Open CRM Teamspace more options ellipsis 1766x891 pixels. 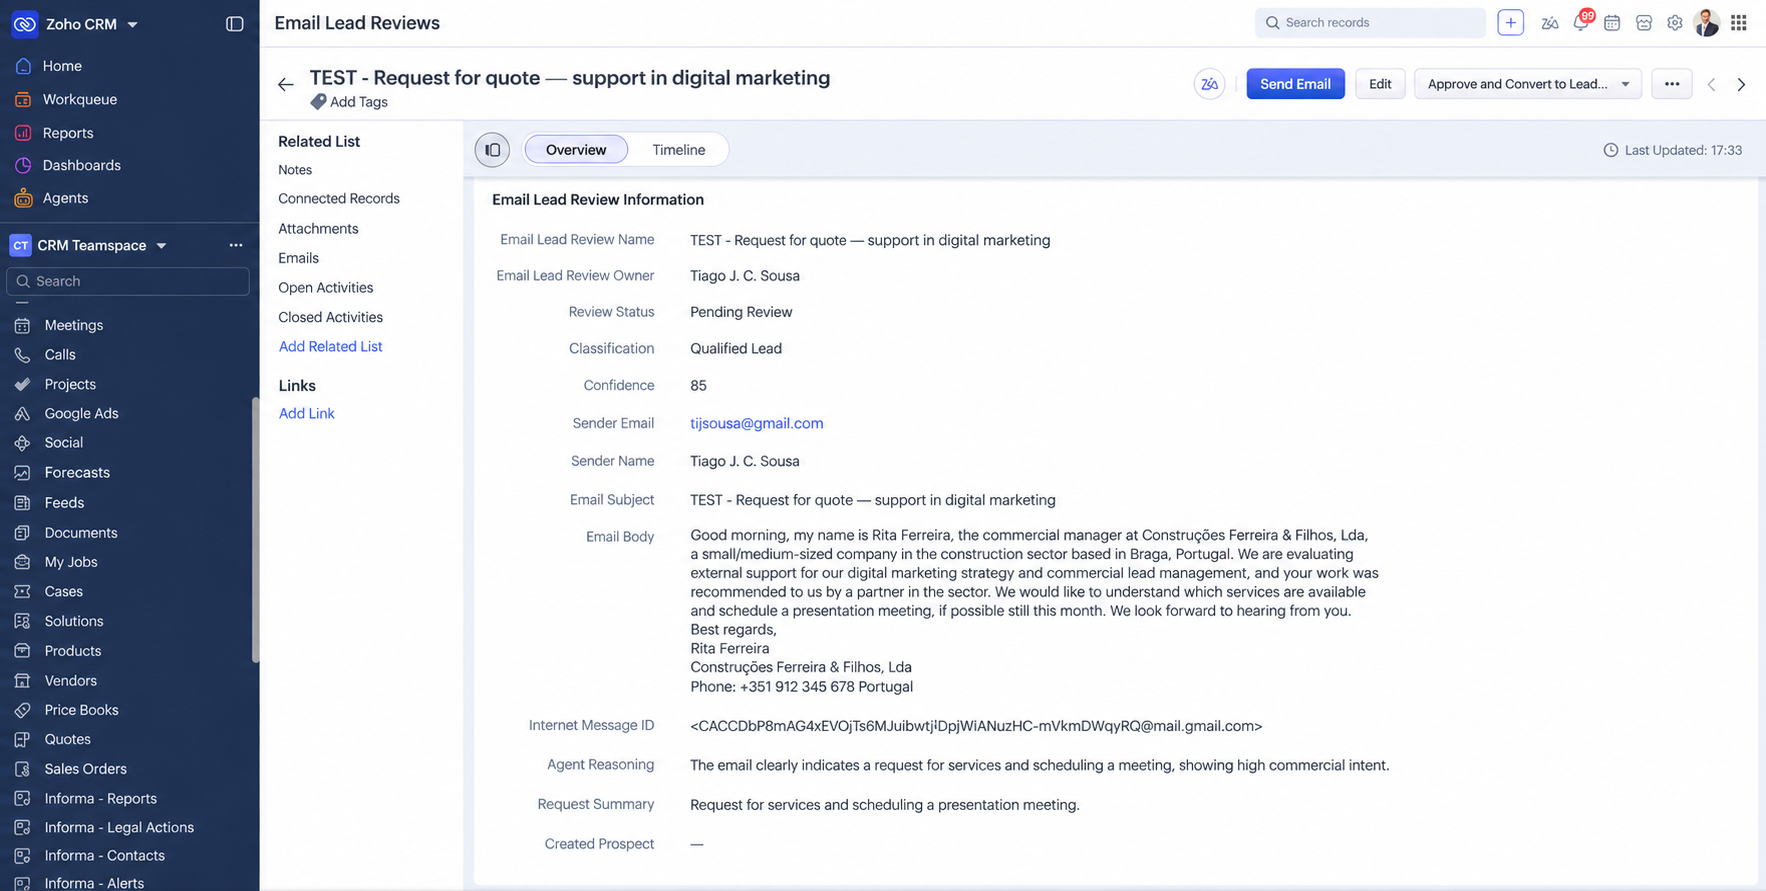pos(236,245)
